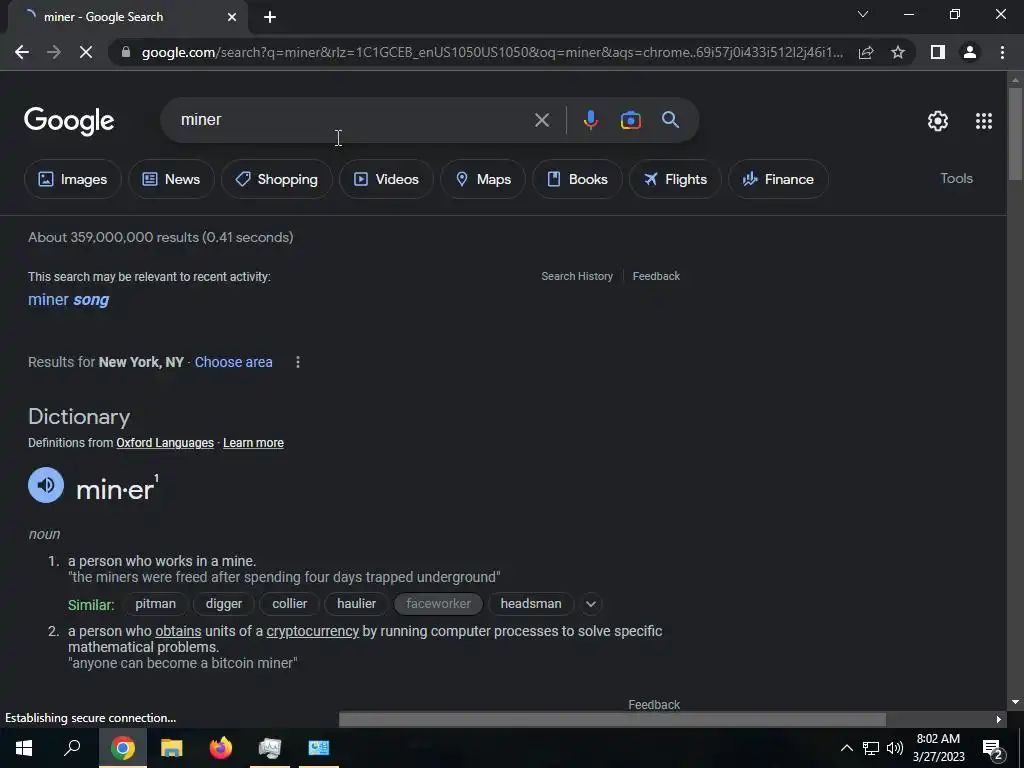Click the vertical scrollbar thumb

click(x=1015, y=133)
